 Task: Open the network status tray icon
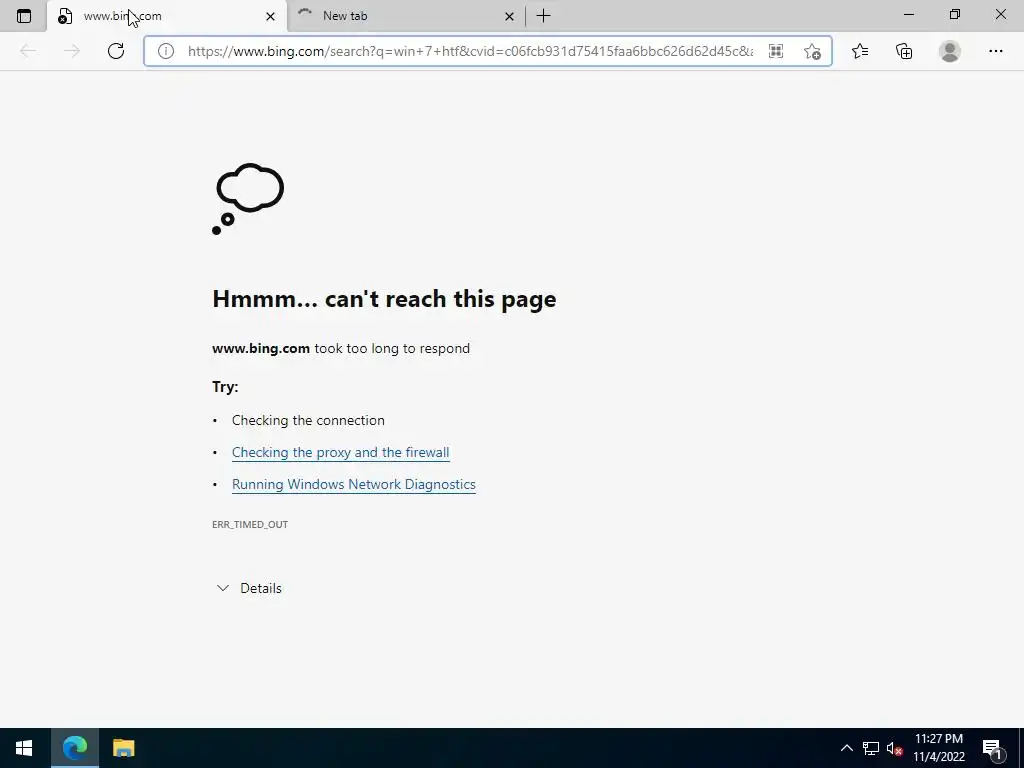871,748
